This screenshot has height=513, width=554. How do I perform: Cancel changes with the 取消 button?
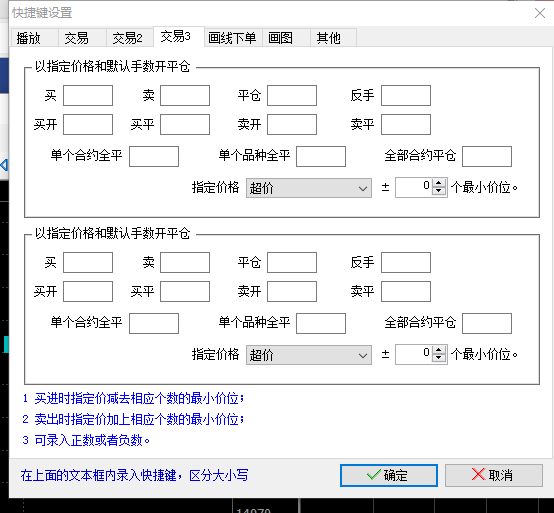pos(494,475)
